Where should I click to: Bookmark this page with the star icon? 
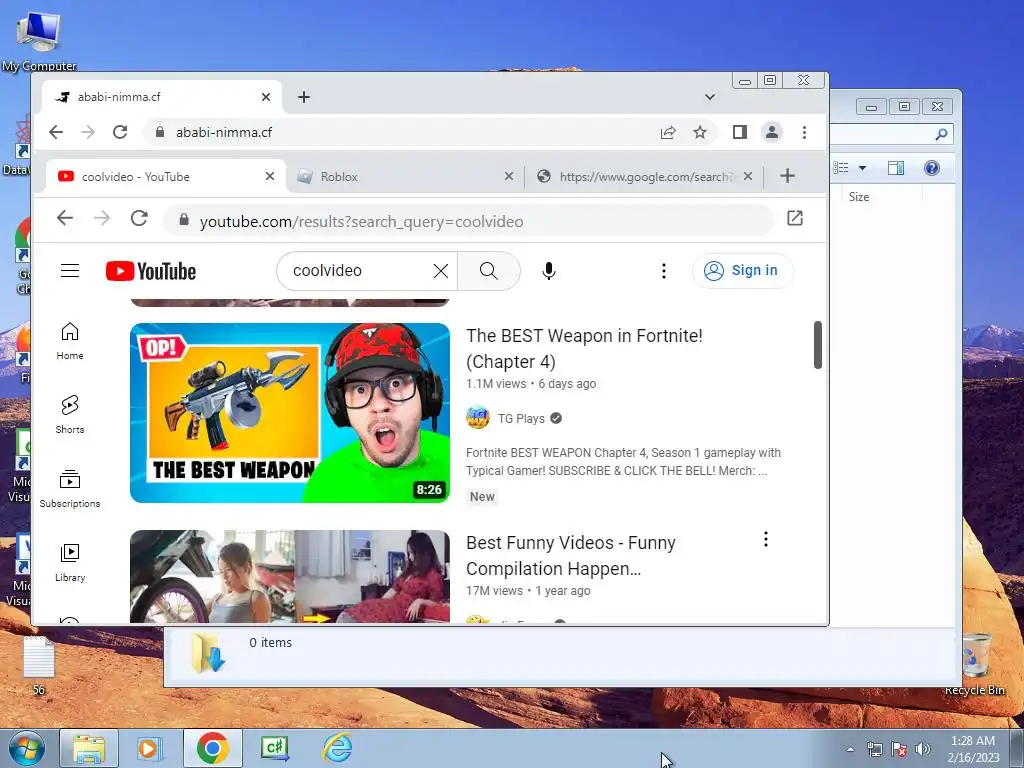(x=700, y=133)
